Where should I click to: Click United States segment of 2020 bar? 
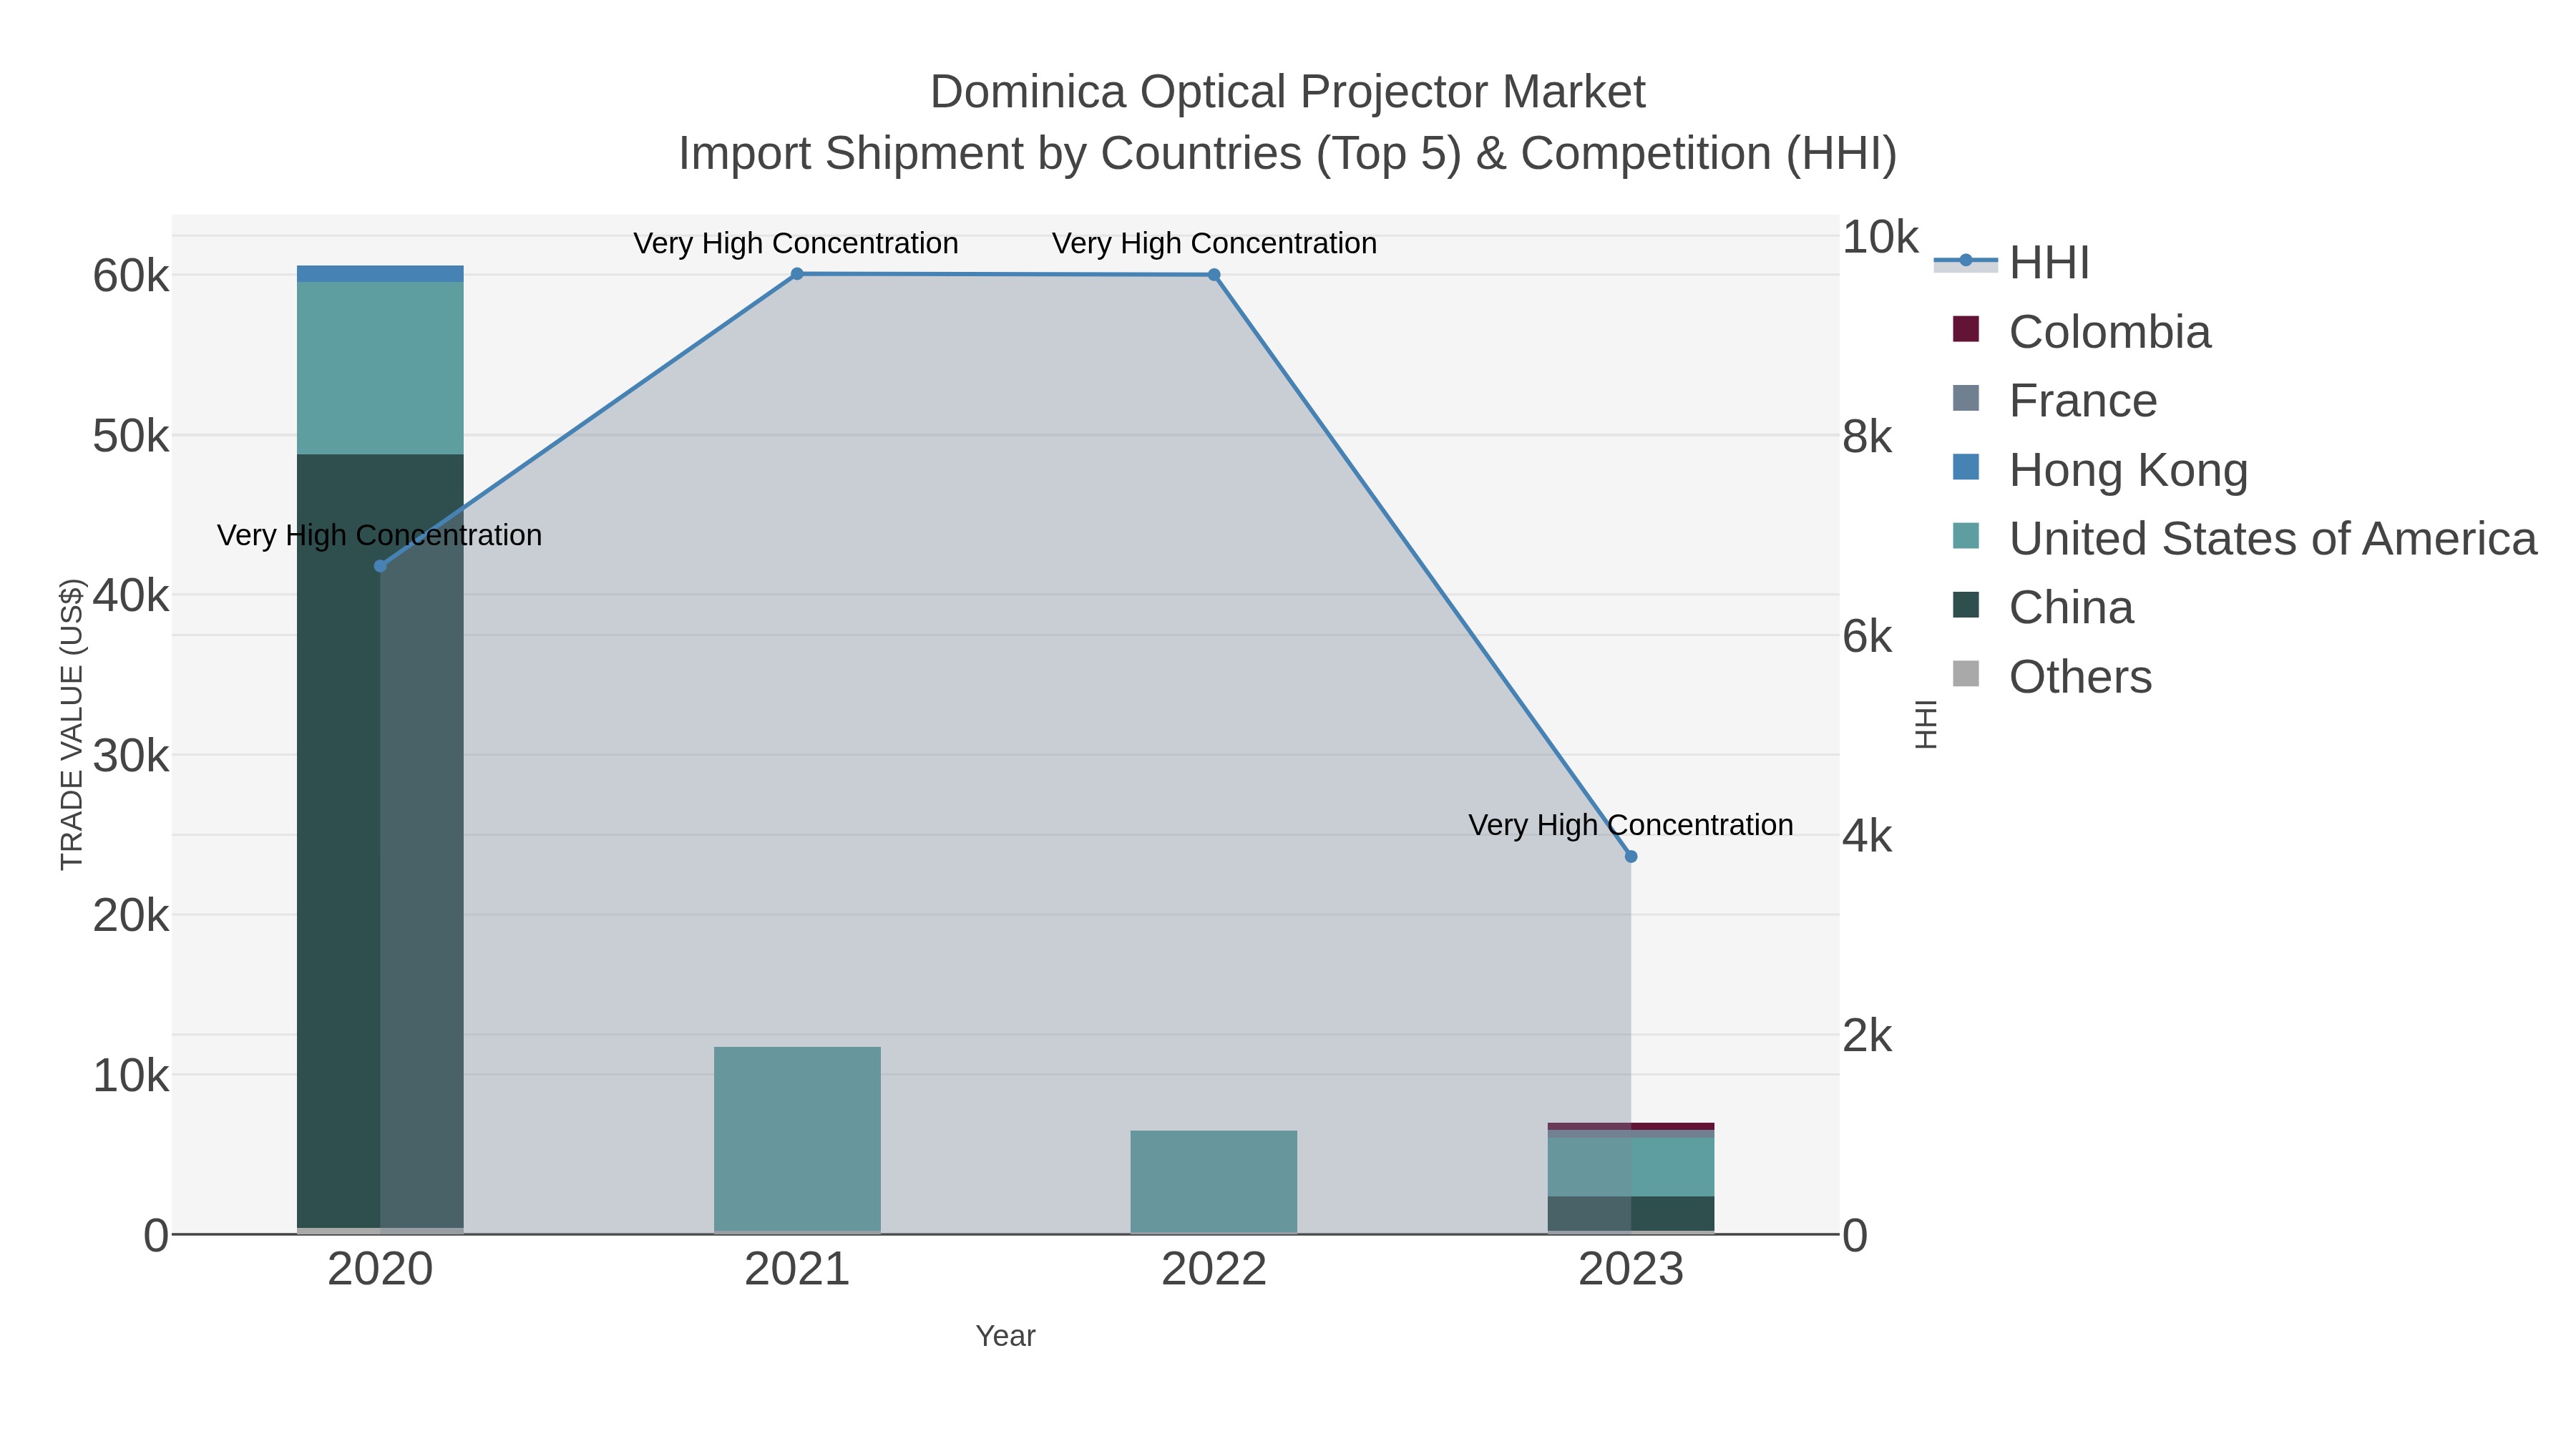[x=380, y=368]
